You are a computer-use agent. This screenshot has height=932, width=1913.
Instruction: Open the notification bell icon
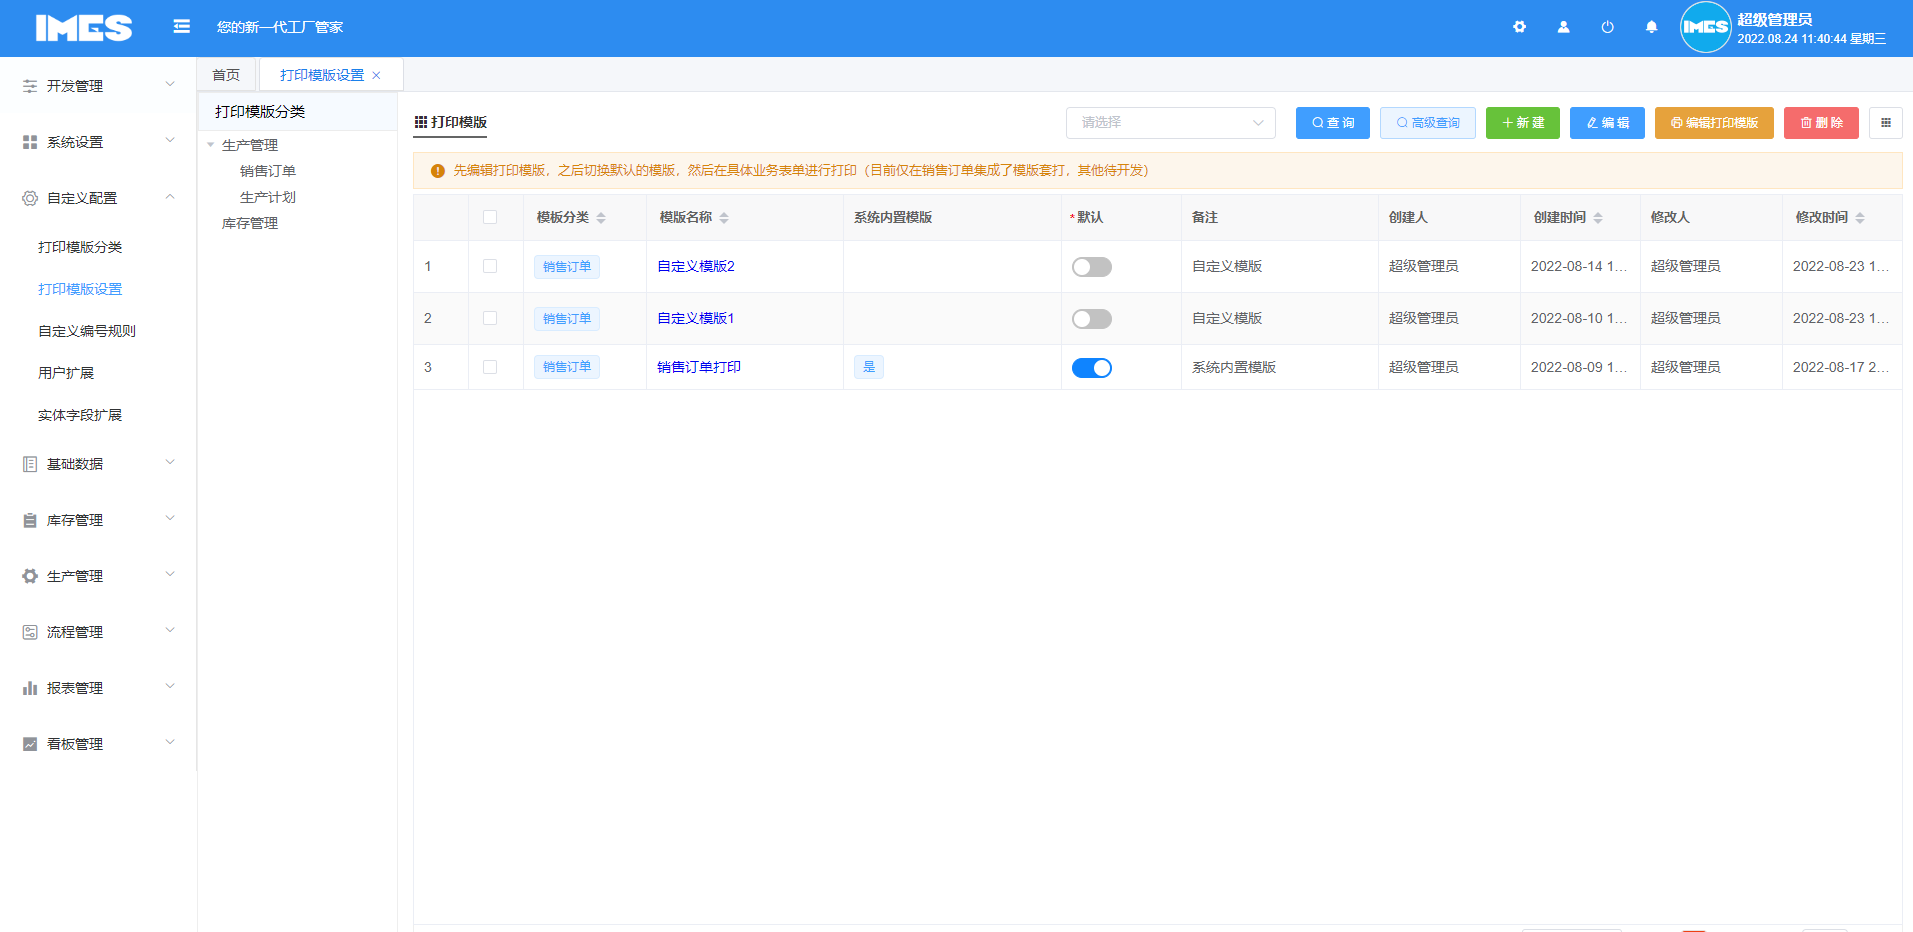pyautogui.click(x=1651, y=27)
